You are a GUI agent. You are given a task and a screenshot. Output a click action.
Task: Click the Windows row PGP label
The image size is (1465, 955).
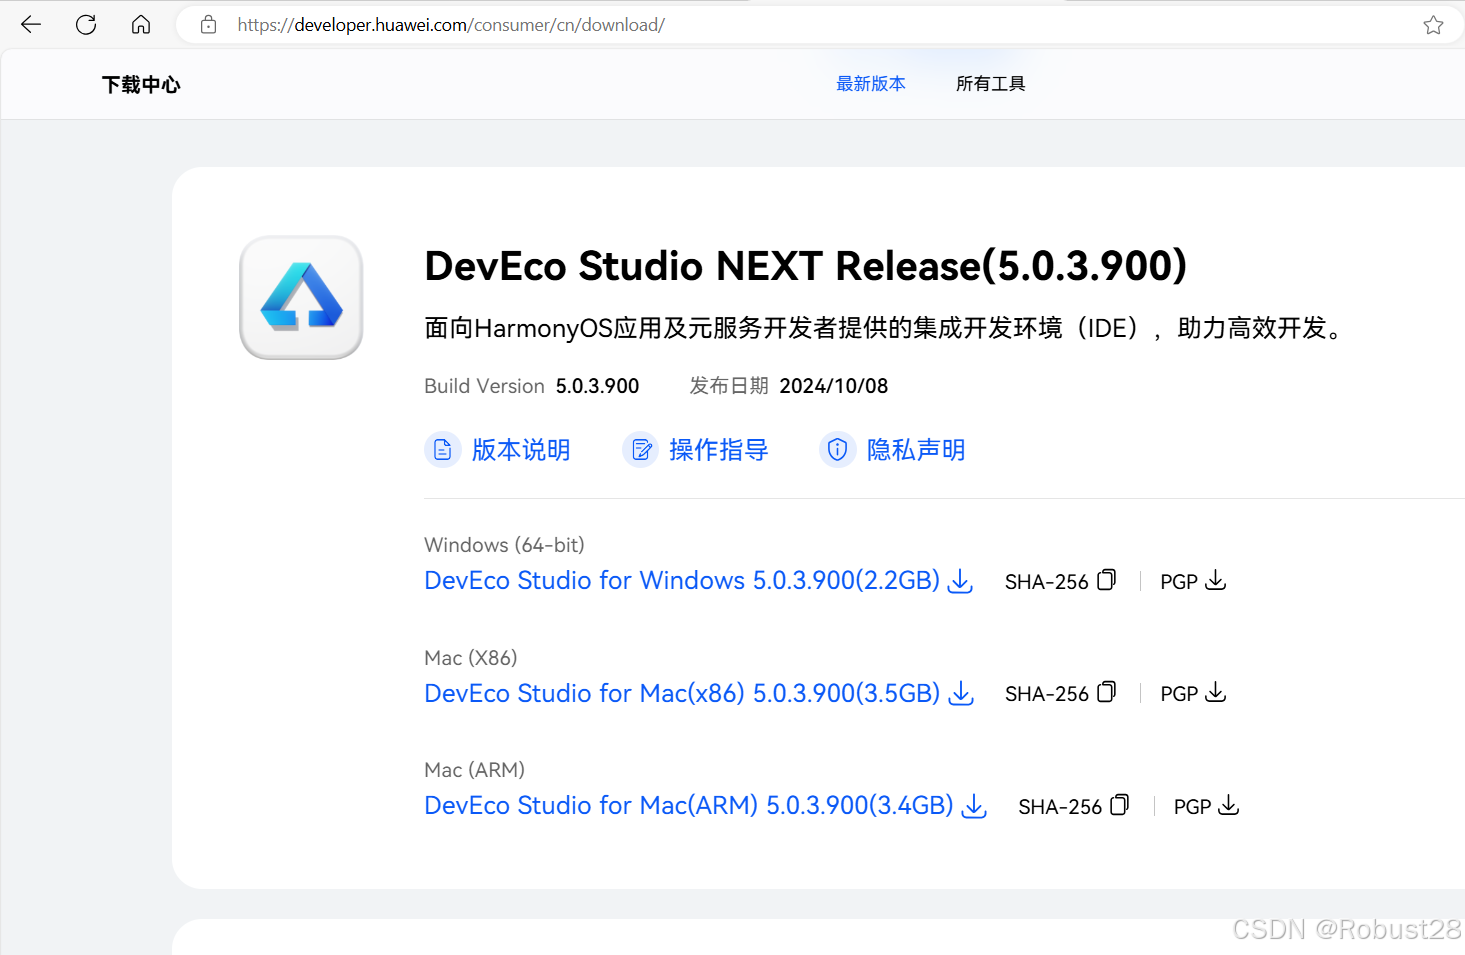1179,582
